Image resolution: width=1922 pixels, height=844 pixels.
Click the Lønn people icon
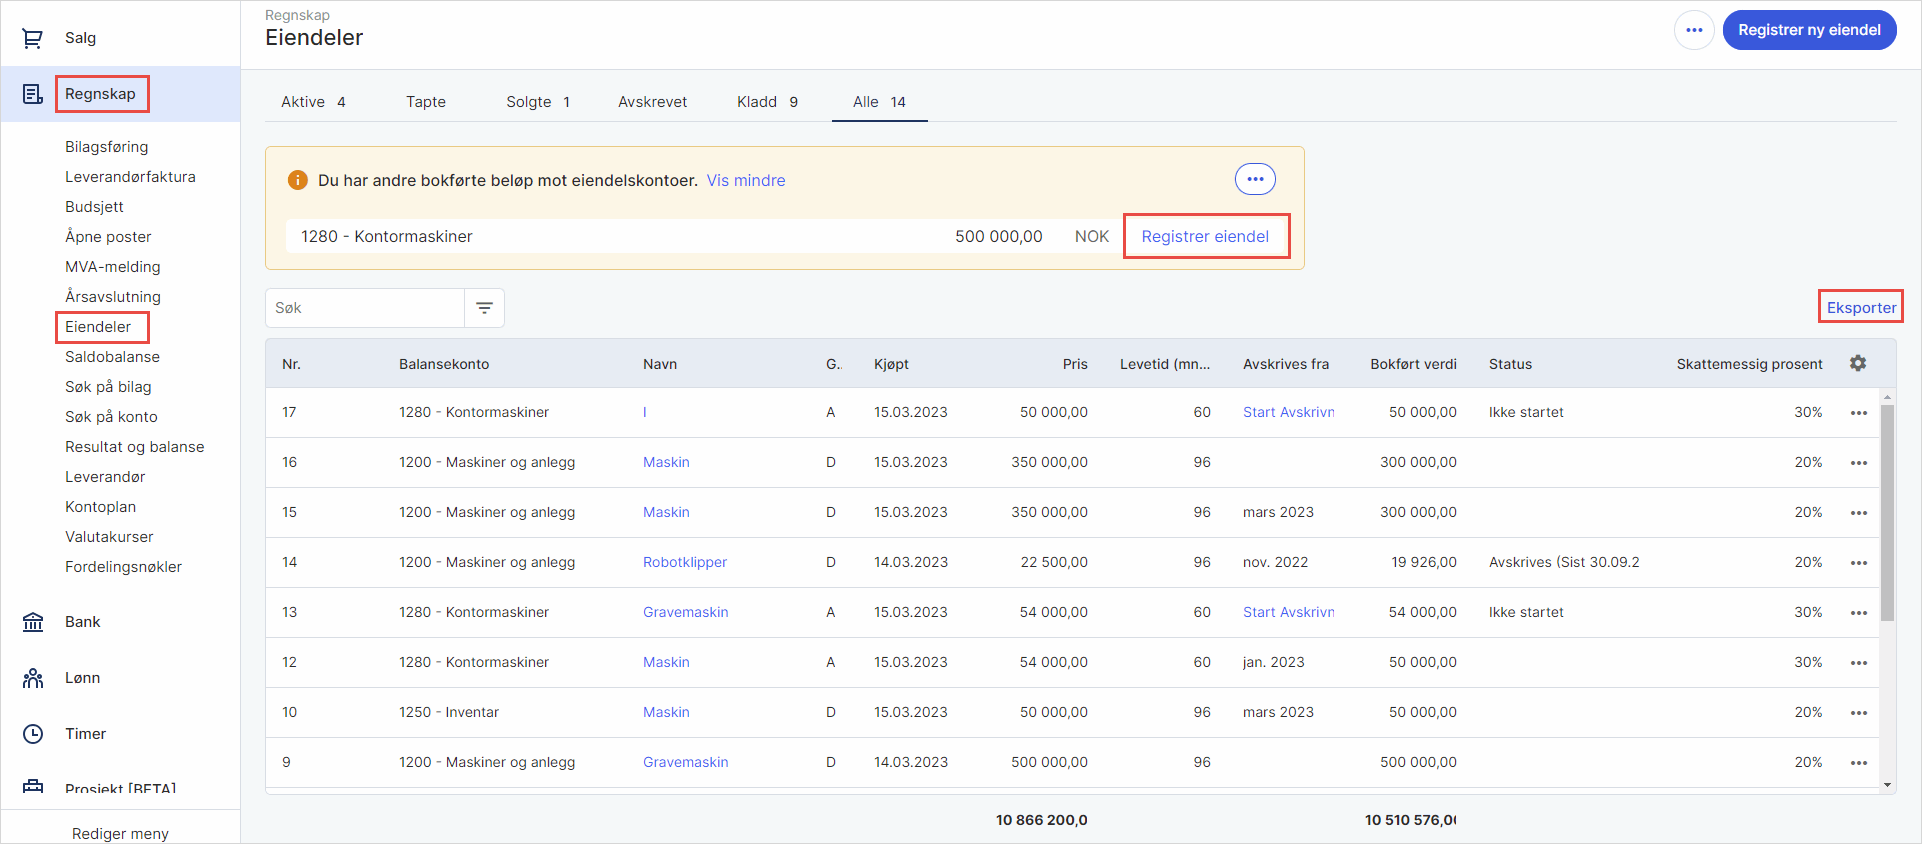(x=33, y=678)
